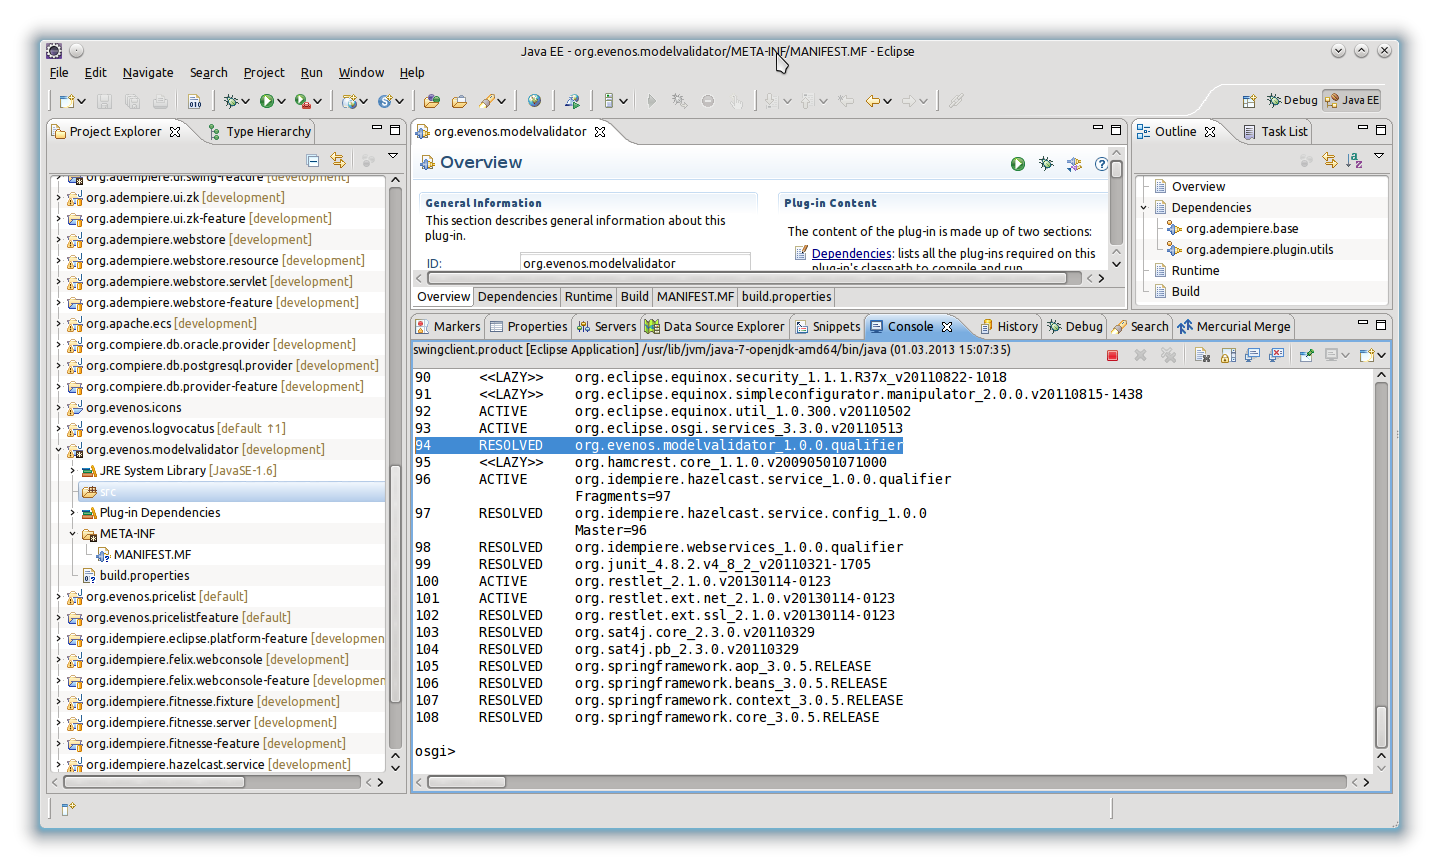Viewport: 1439px width, 868px height.
Task: Click Collapse All icon in Project Explorer
Action: (x=313, y=160)
